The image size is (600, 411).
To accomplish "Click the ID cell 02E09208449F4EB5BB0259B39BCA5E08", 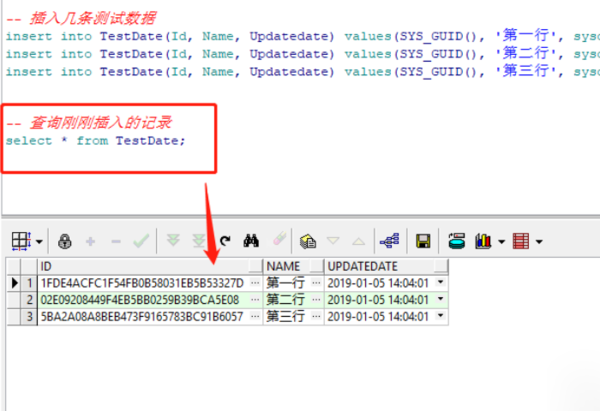I will click(x=140, y=300).
